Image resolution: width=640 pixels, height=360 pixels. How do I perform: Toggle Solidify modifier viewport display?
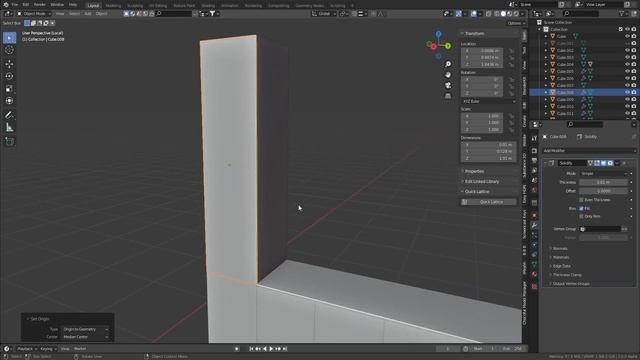[x=604, y=163]
